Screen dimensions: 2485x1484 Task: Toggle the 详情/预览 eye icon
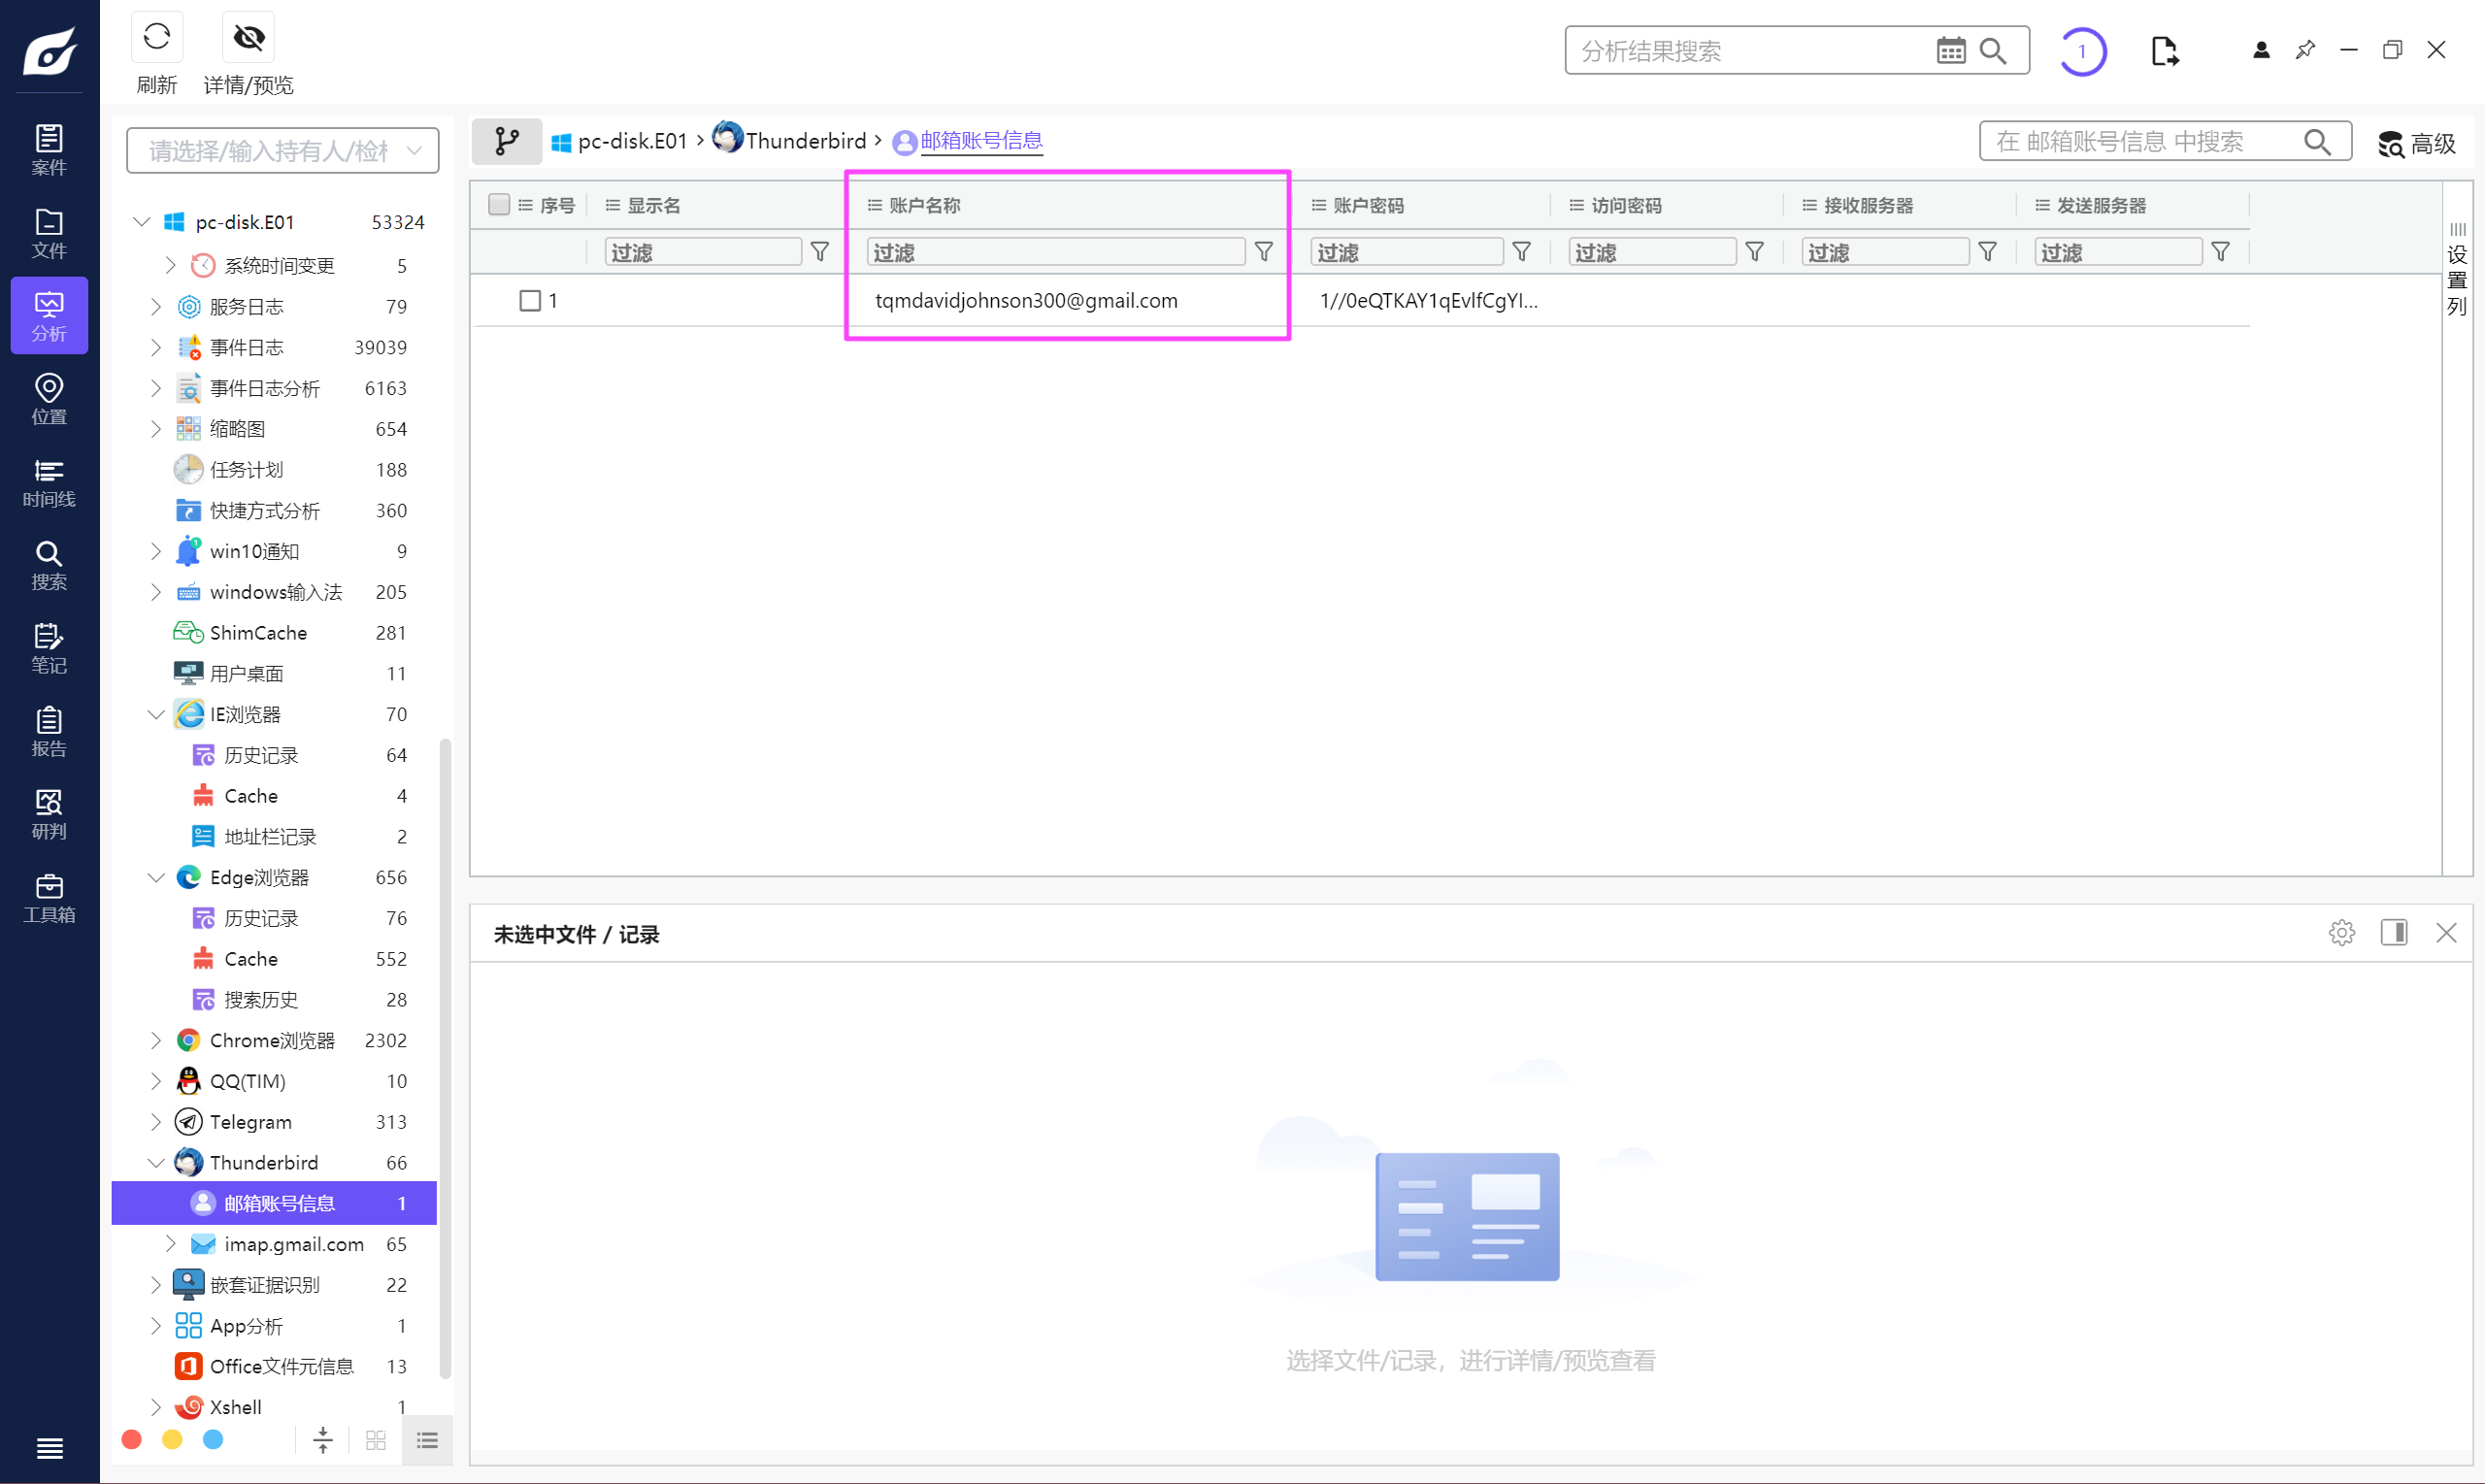248,38
